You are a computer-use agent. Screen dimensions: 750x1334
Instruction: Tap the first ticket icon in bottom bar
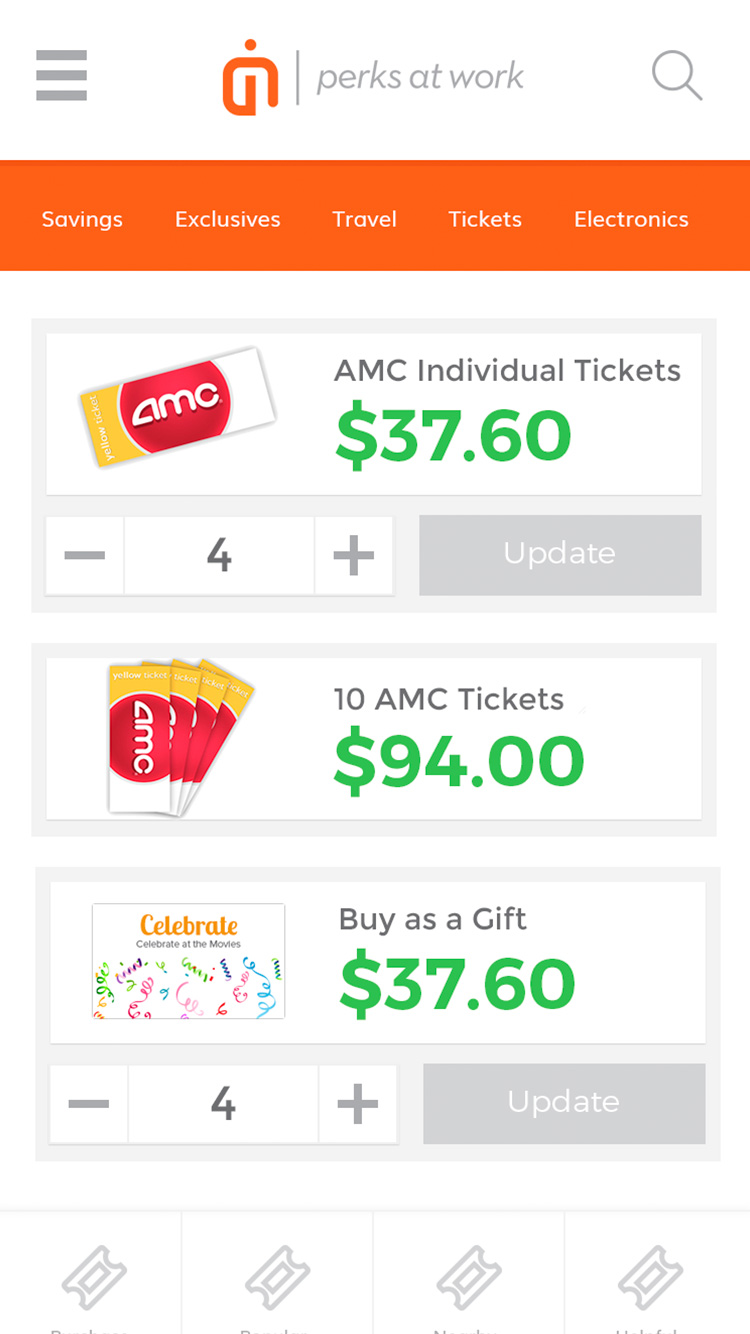[x=93, y=1277]
